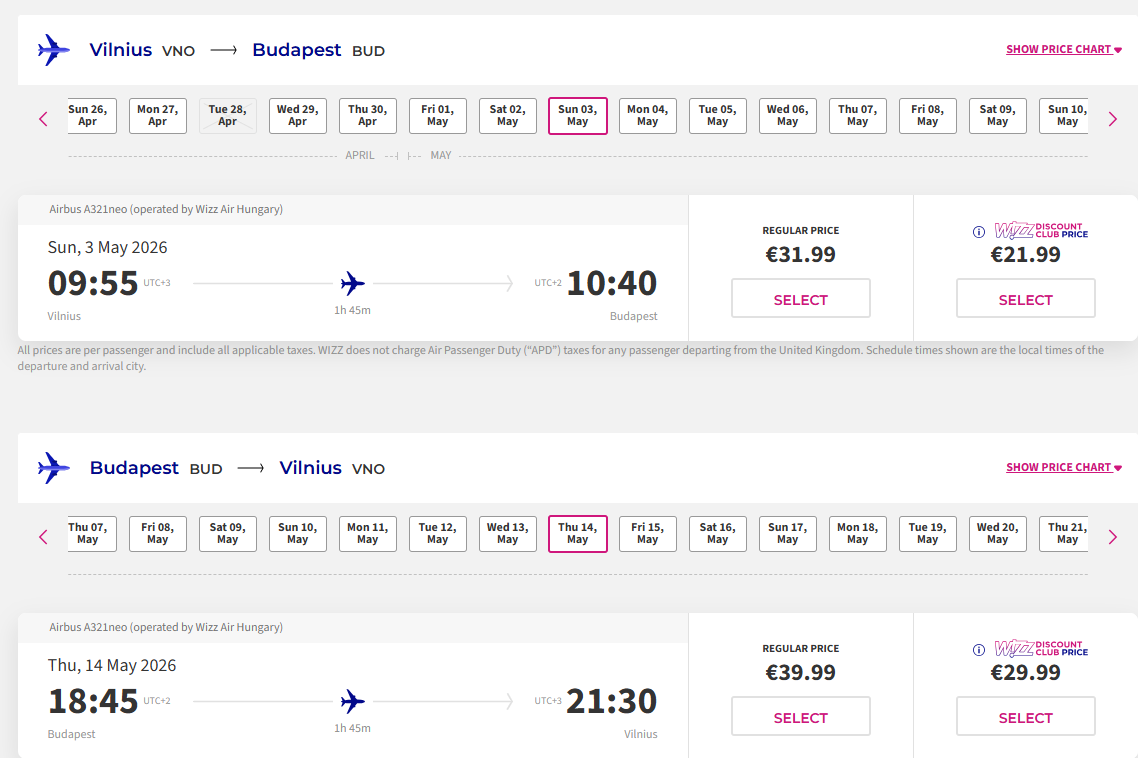Select the €21.99 Discount Club outbound fare
Screen dimensions: 1138x758
point(1025,299)
